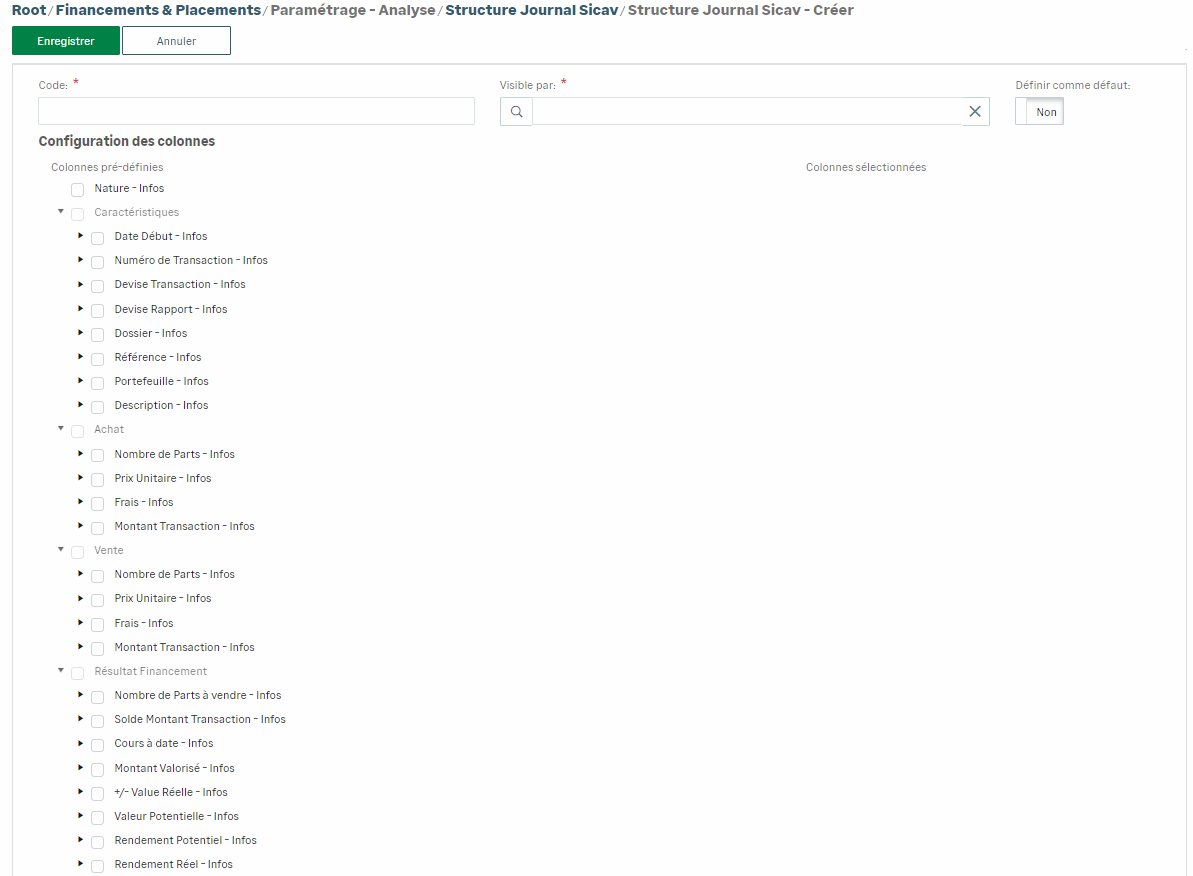
Task: Click the search icon in Visible par field
Action: (516, 112)
